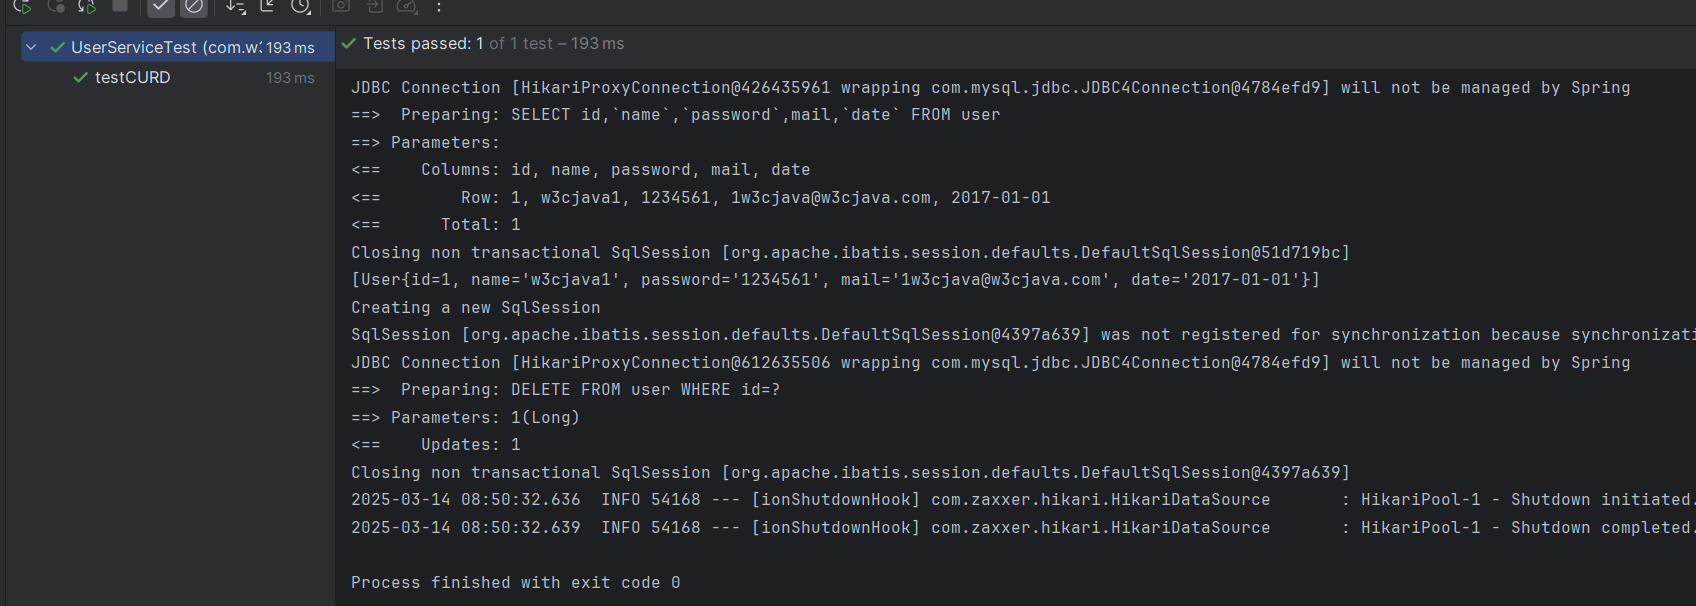Click the camera screenshot icon in toolbar

(341, 6)
